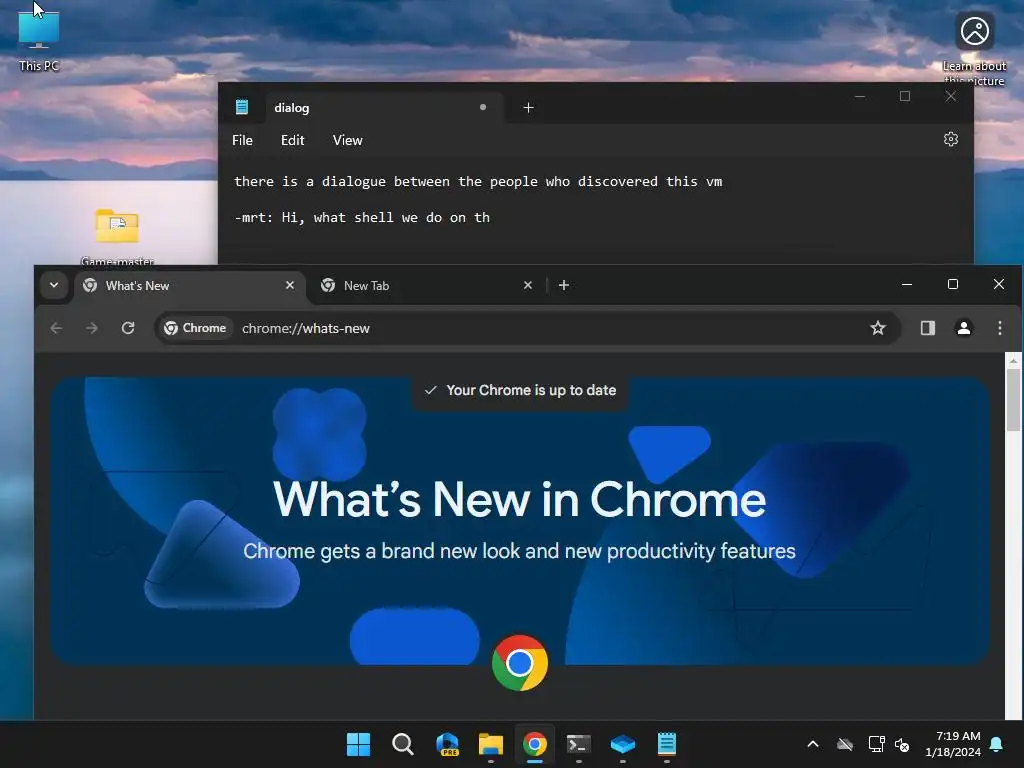Image resolution: width=1024 pixels, height=768 pixels.
Task: Click the muted volume tray icon
Action: coord(903,744)
